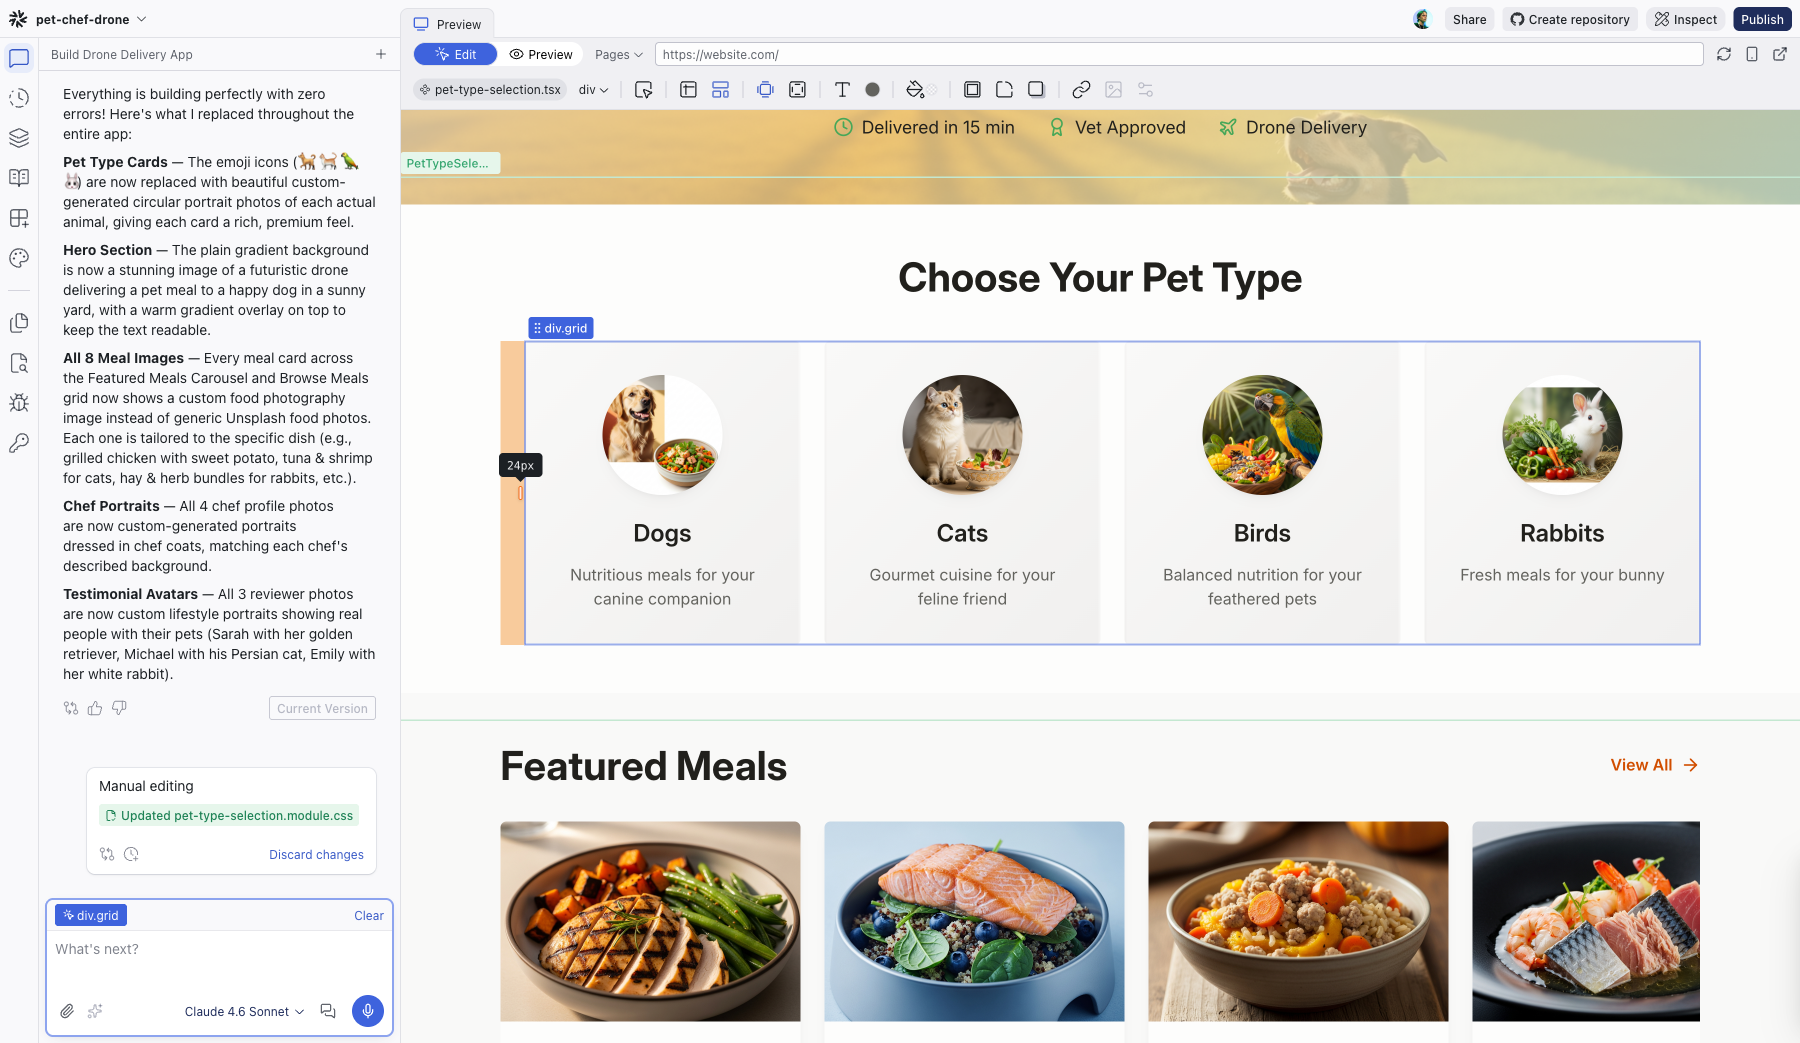
Task: Open the Pages dropdown
Action: (618, 54)
